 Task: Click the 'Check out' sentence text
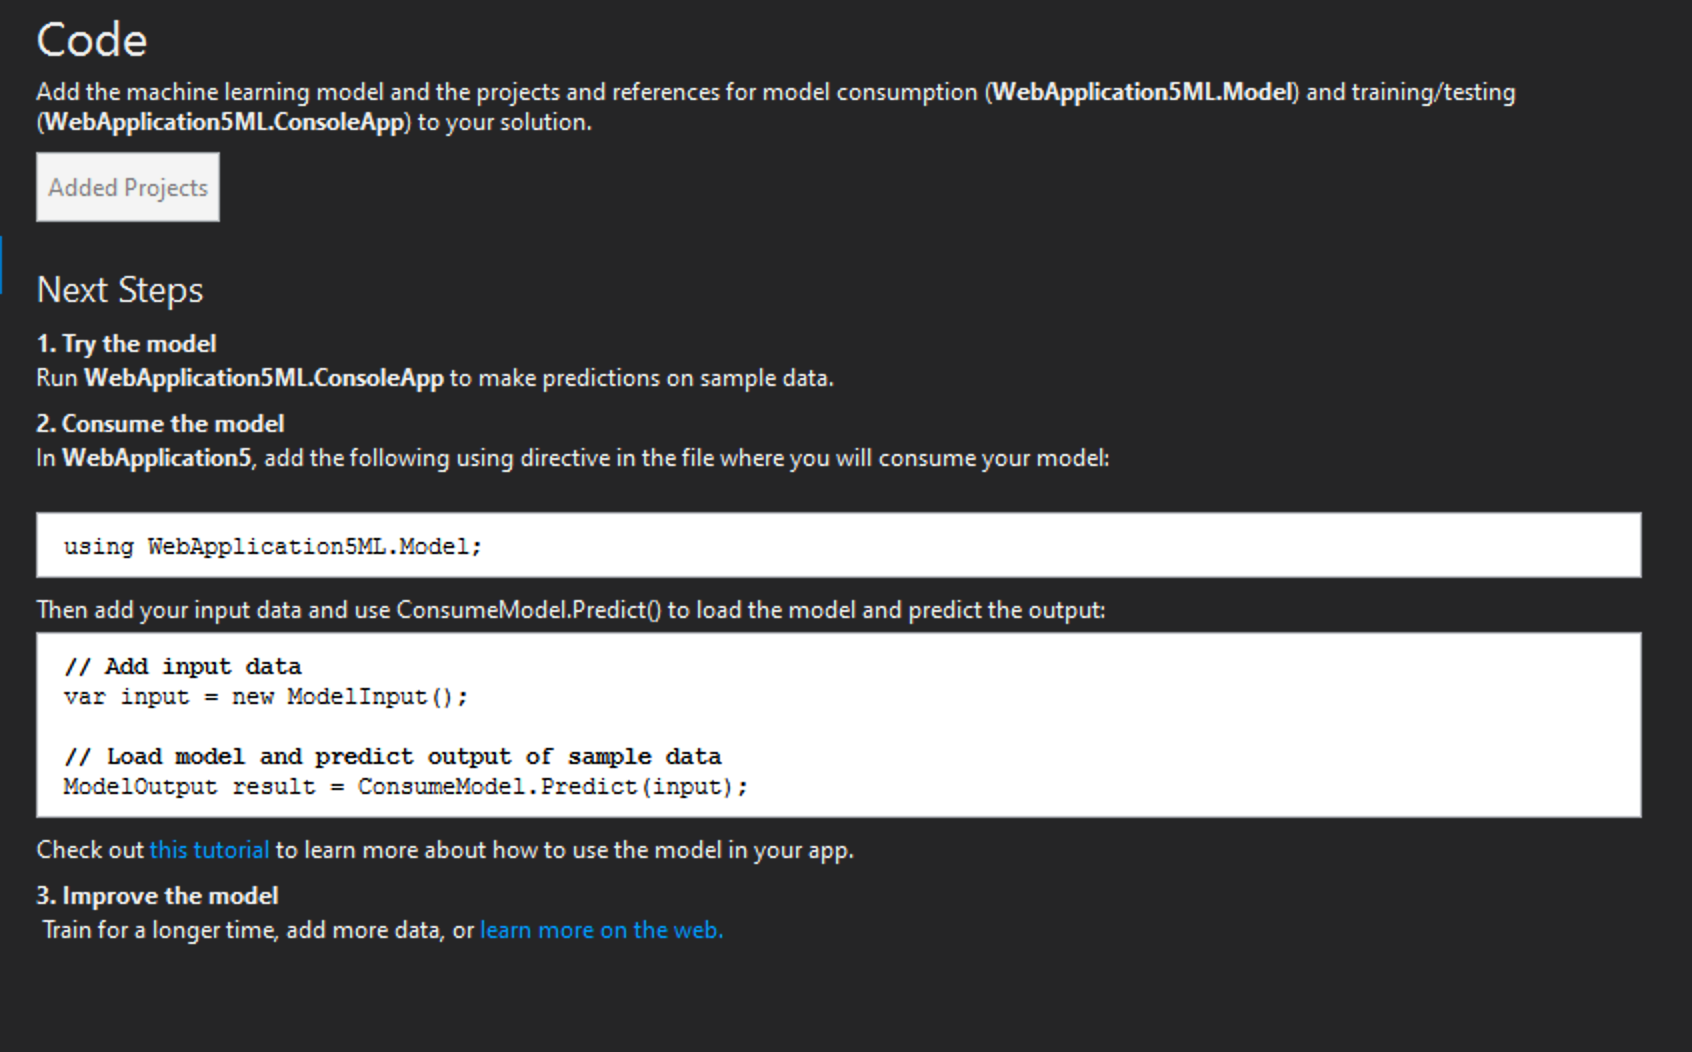tap(92, 849)
